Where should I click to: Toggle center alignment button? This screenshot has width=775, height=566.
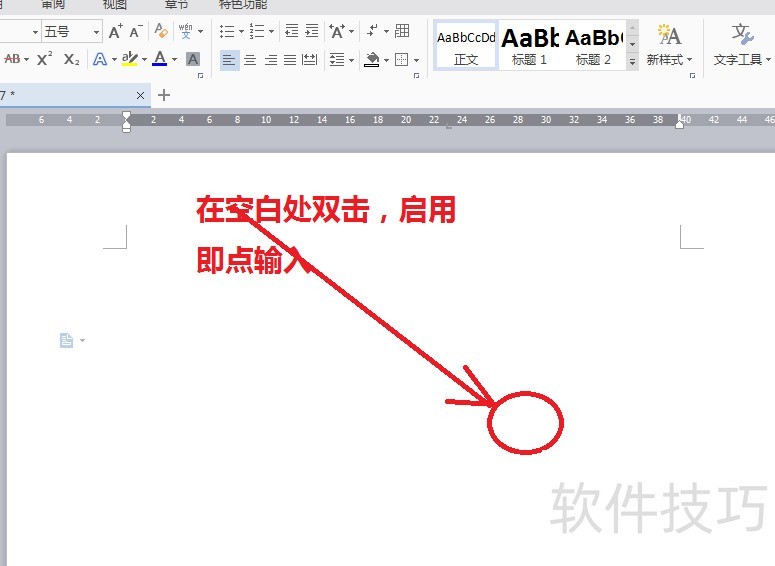pos(250,60)
